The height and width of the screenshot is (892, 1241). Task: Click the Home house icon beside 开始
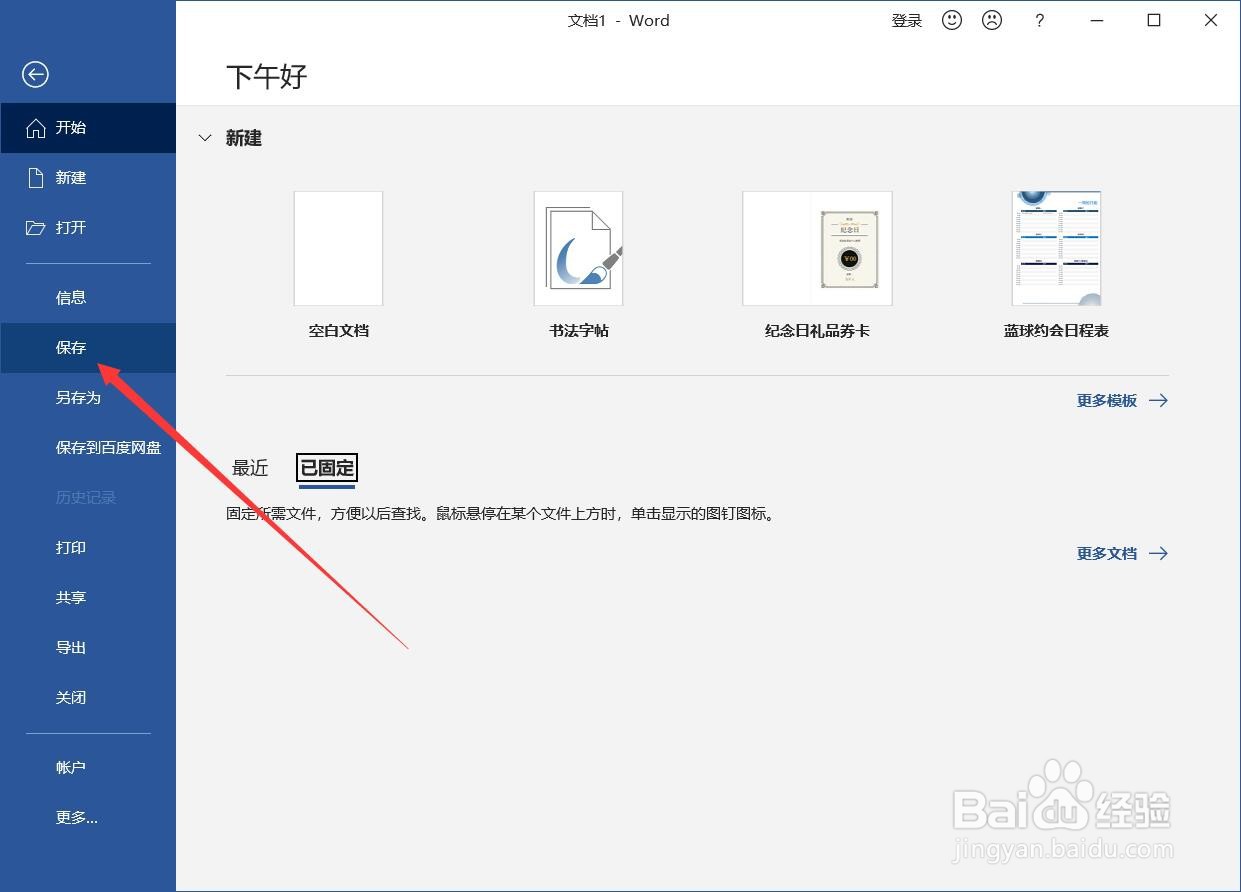click(35, 128)
